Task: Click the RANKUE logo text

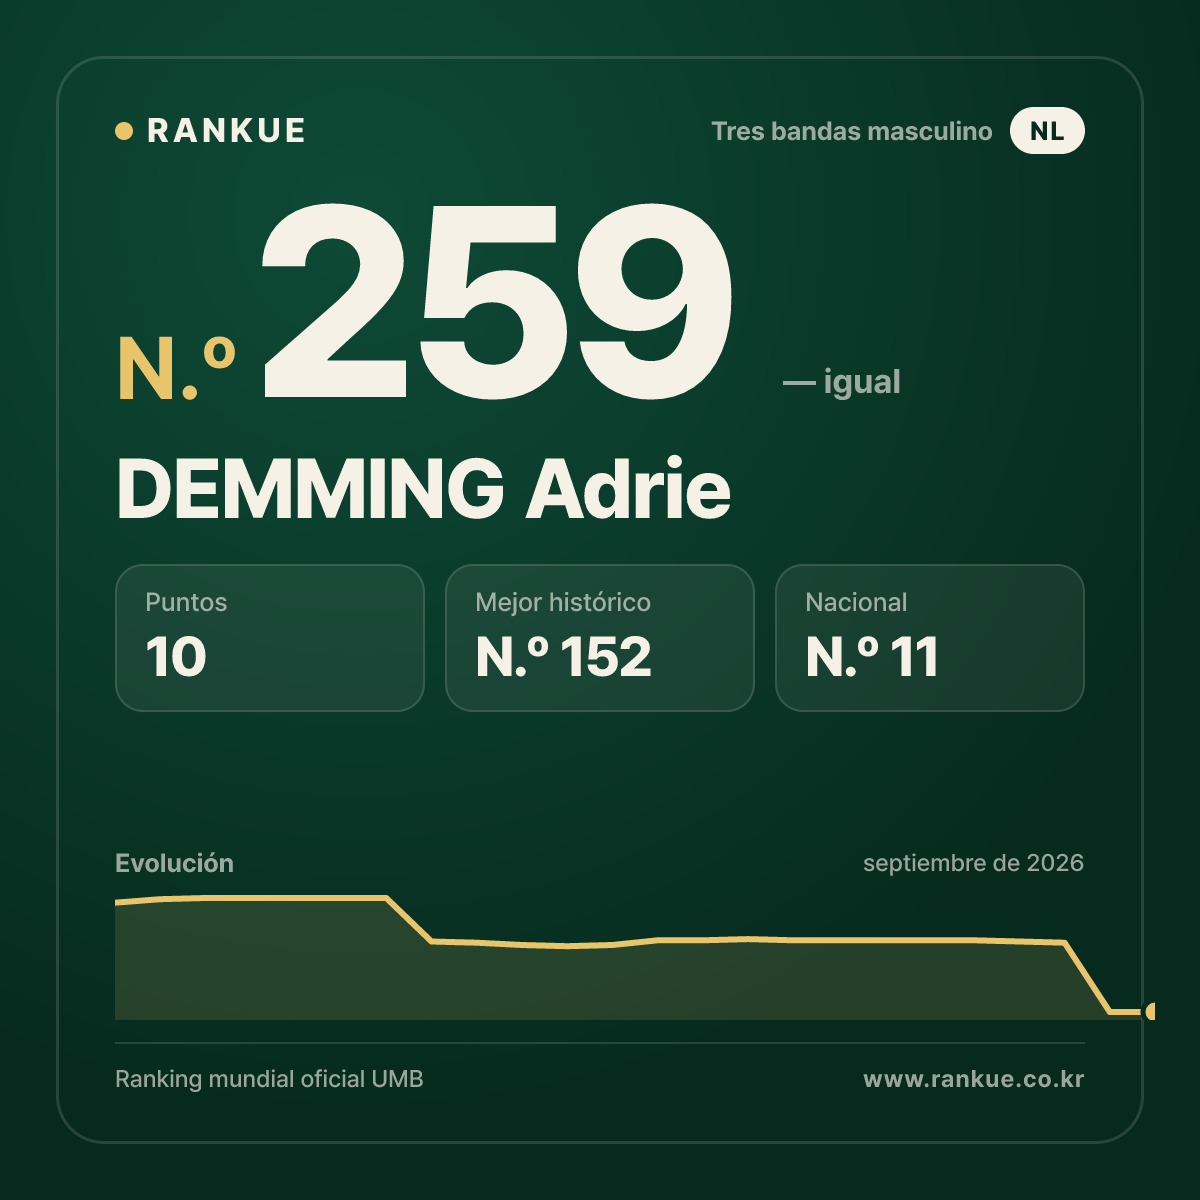Action: 226,131
